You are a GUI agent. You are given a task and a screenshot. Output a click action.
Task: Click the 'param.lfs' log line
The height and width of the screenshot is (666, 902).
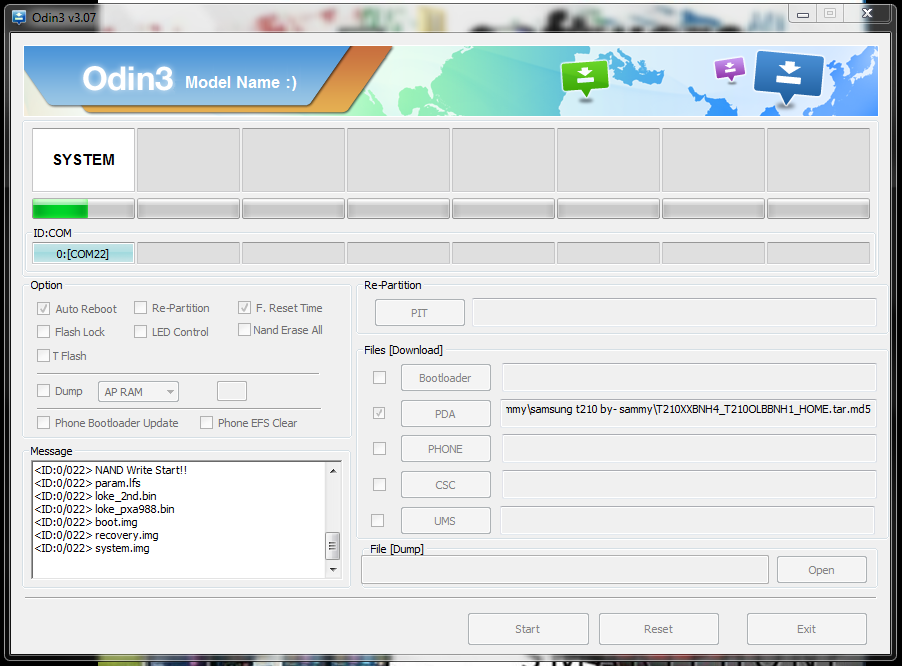tap(87, 483)
